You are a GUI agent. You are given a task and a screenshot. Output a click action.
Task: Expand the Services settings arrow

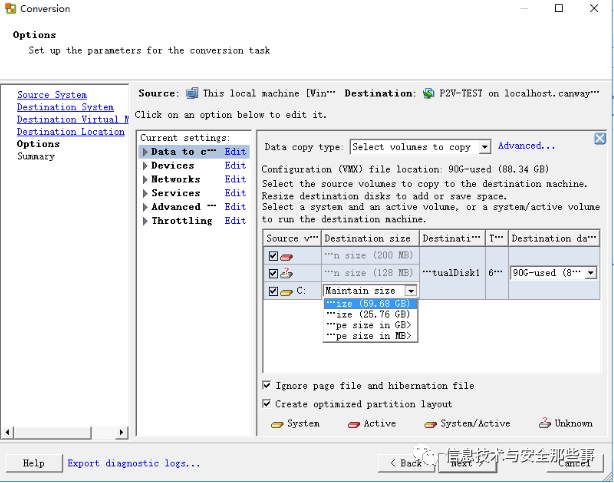145,193
